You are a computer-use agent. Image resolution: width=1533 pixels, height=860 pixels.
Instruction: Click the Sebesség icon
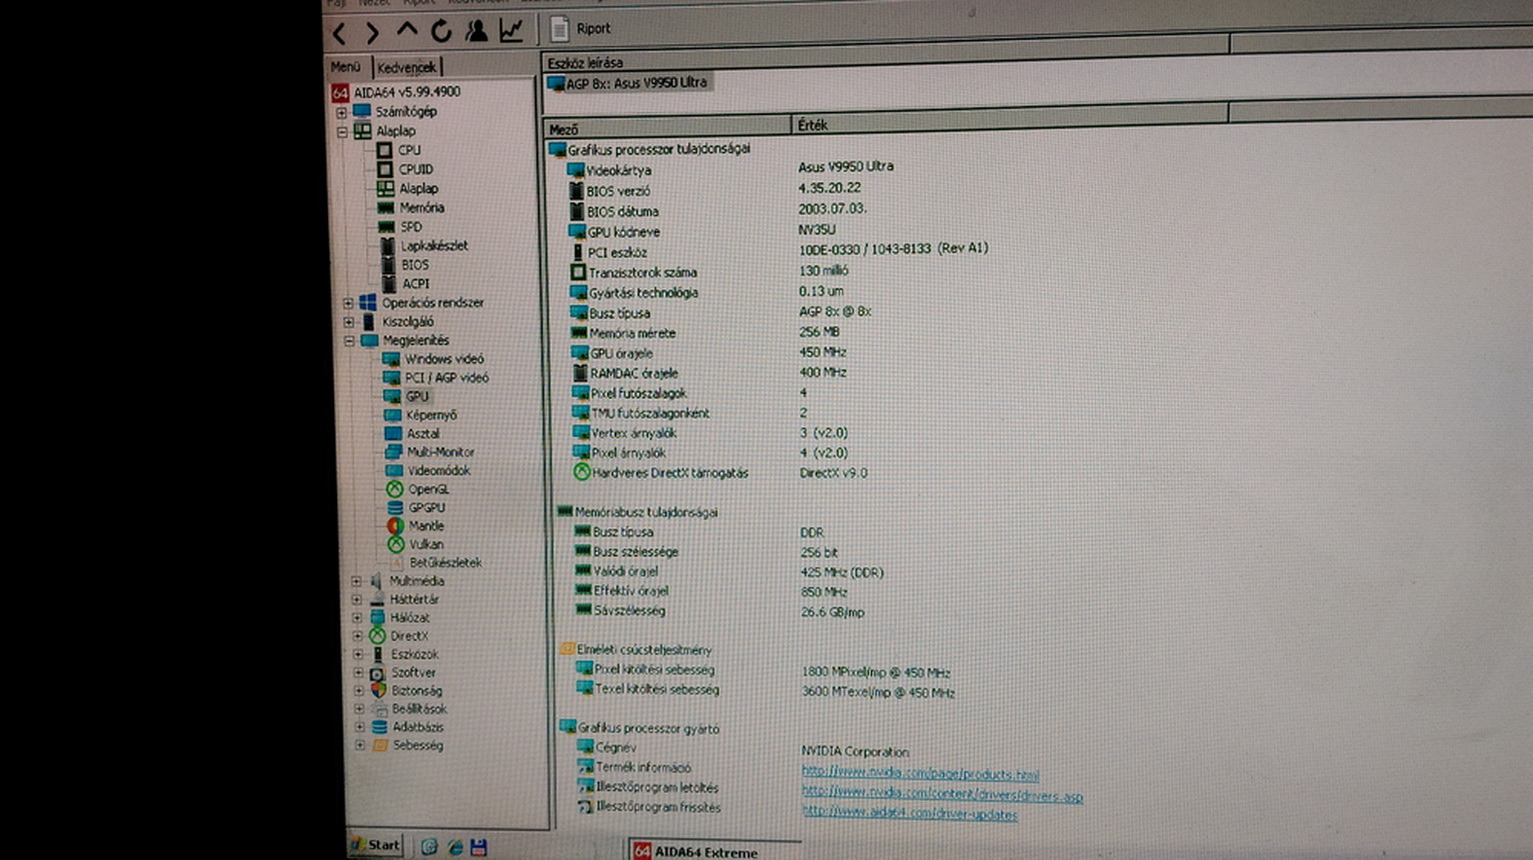pyautogui.click(x=380, y=746)
